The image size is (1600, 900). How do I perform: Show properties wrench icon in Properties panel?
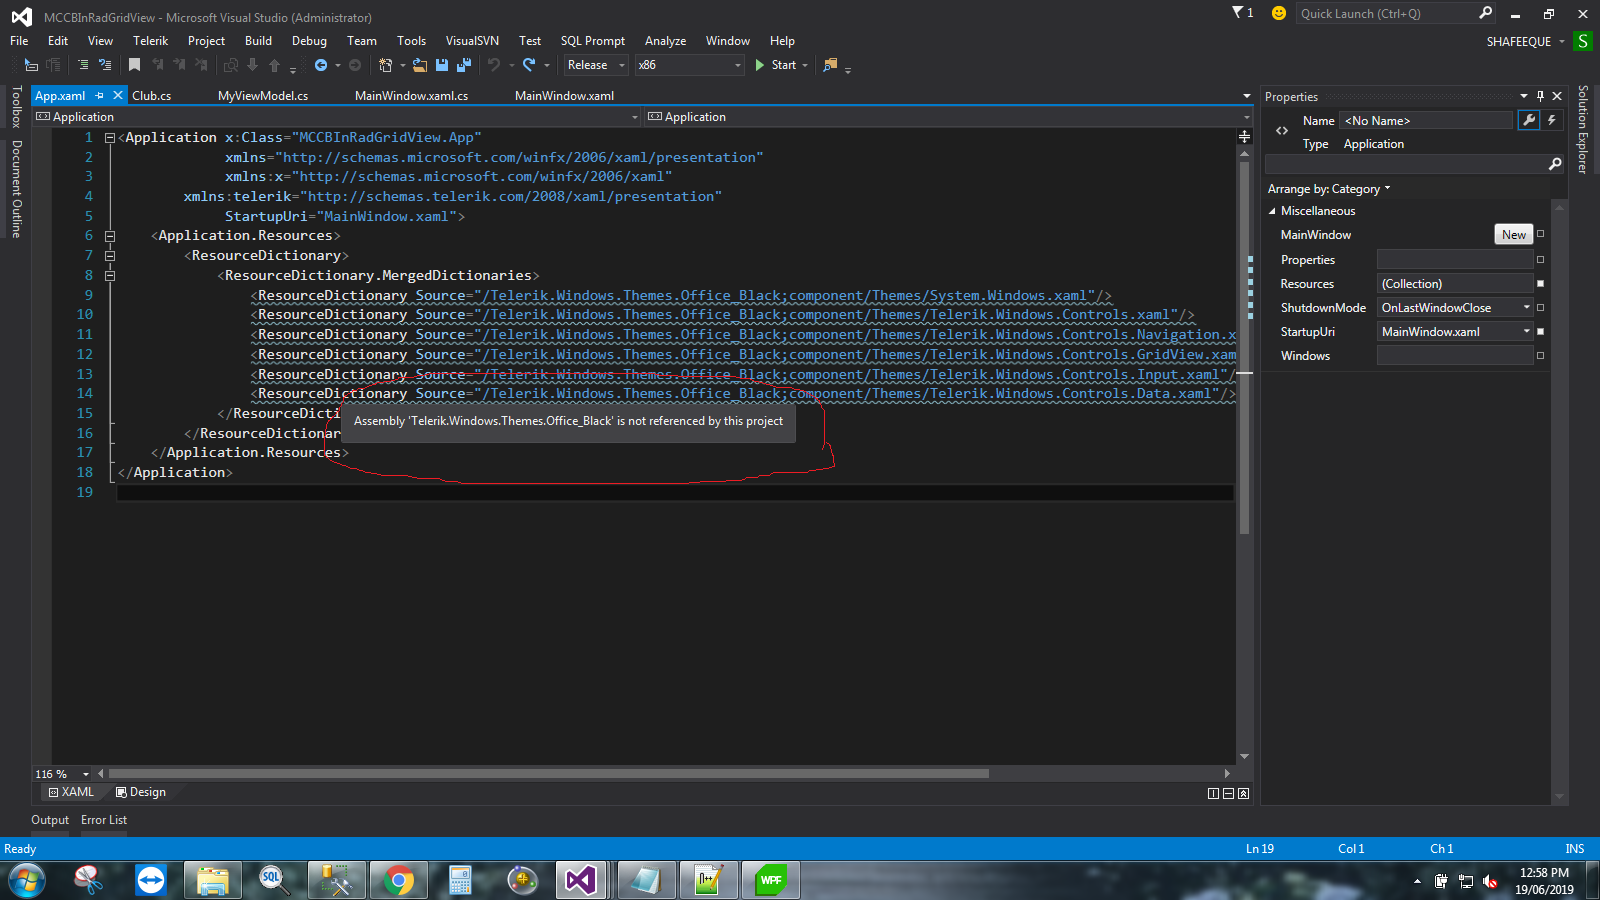(x=1529, y=120)
